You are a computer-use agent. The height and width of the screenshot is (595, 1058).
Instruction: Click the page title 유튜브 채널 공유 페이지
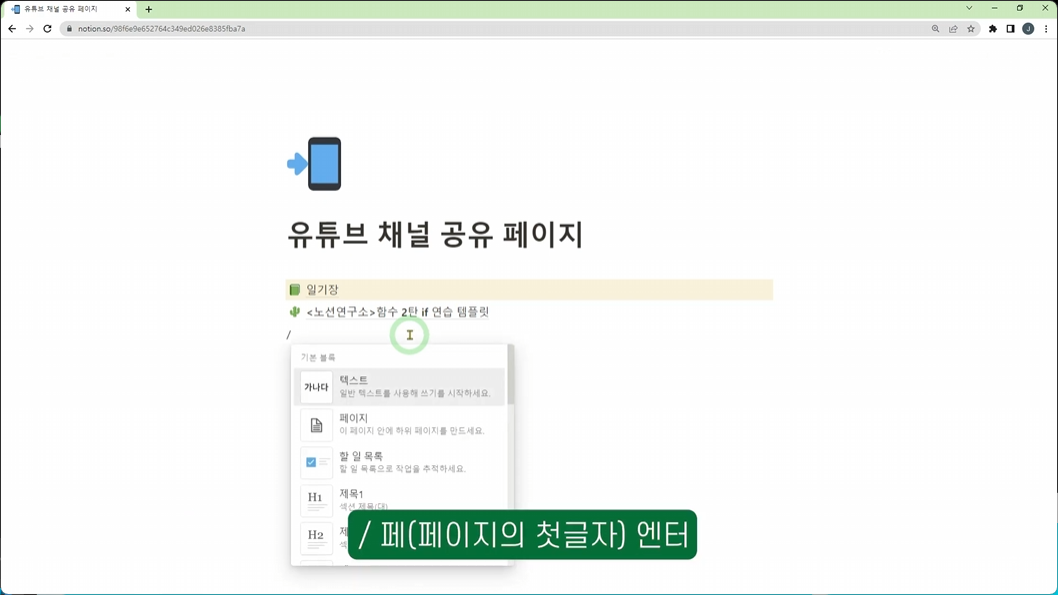[x=435, y=235]
